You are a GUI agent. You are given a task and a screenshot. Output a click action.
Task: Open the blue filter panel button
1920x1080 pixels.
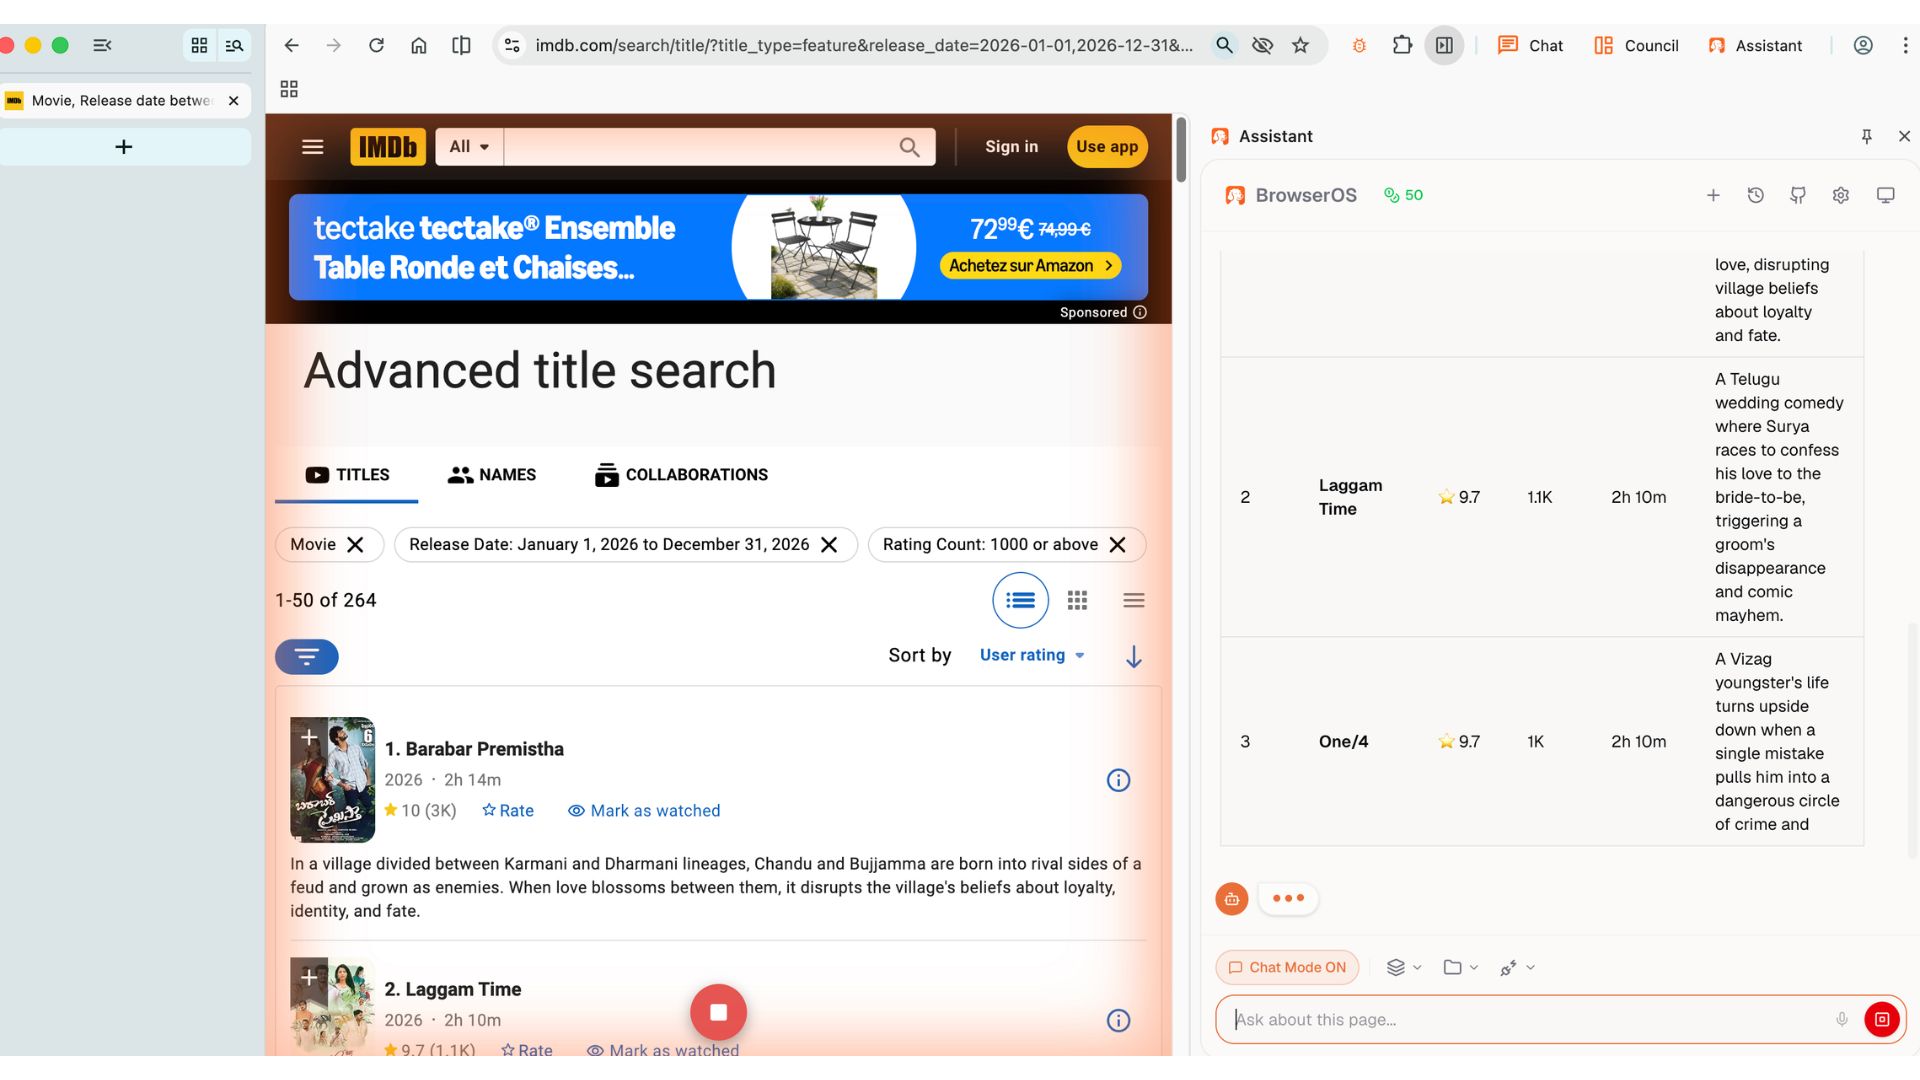[307, 657]
